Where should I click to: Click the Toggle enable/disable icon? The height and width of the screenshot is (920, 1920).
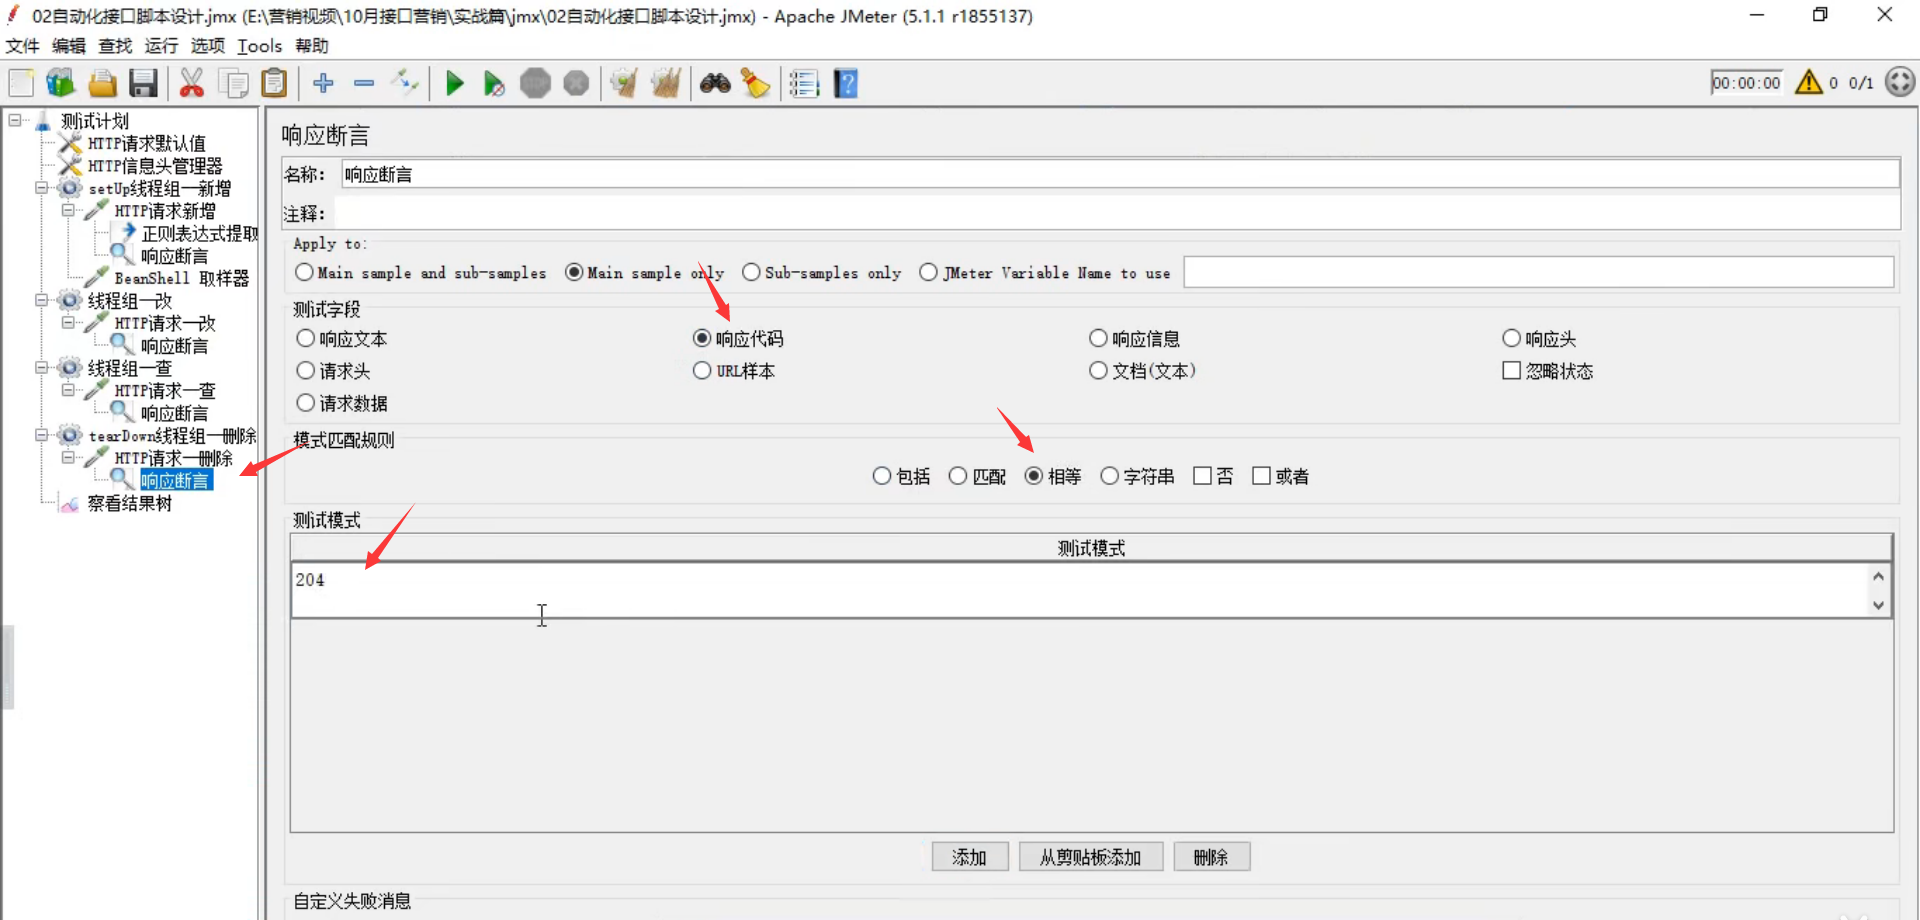click(405, 83)
